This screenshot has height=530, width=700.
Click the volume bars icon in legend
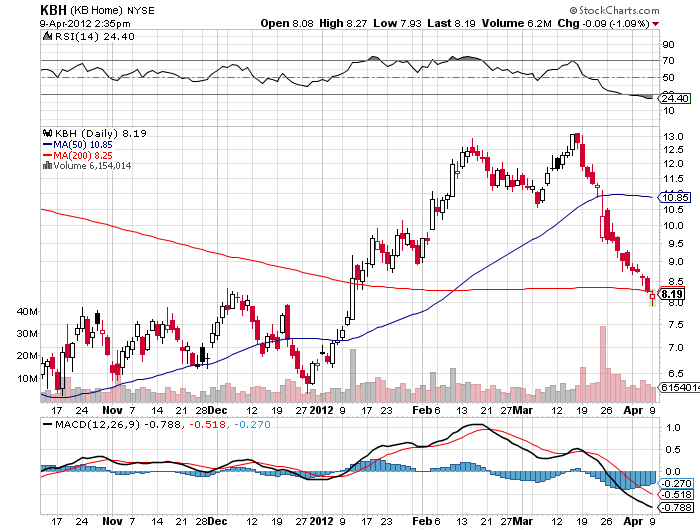tap(47, 166)
